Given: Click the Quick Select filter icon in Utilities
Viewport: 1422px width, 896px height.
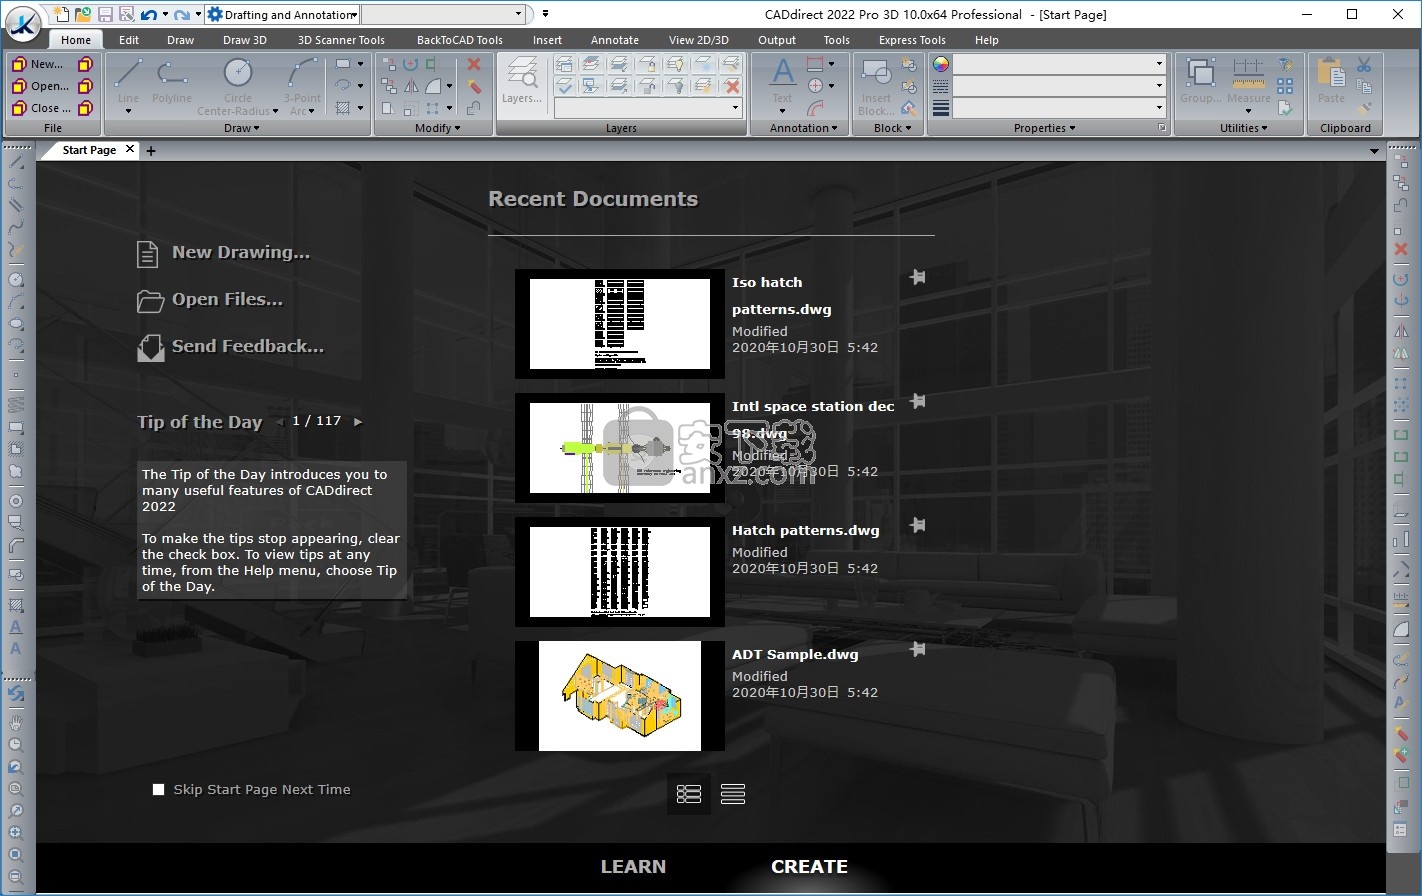Looking at the screenshot, I should (1286, 64).
